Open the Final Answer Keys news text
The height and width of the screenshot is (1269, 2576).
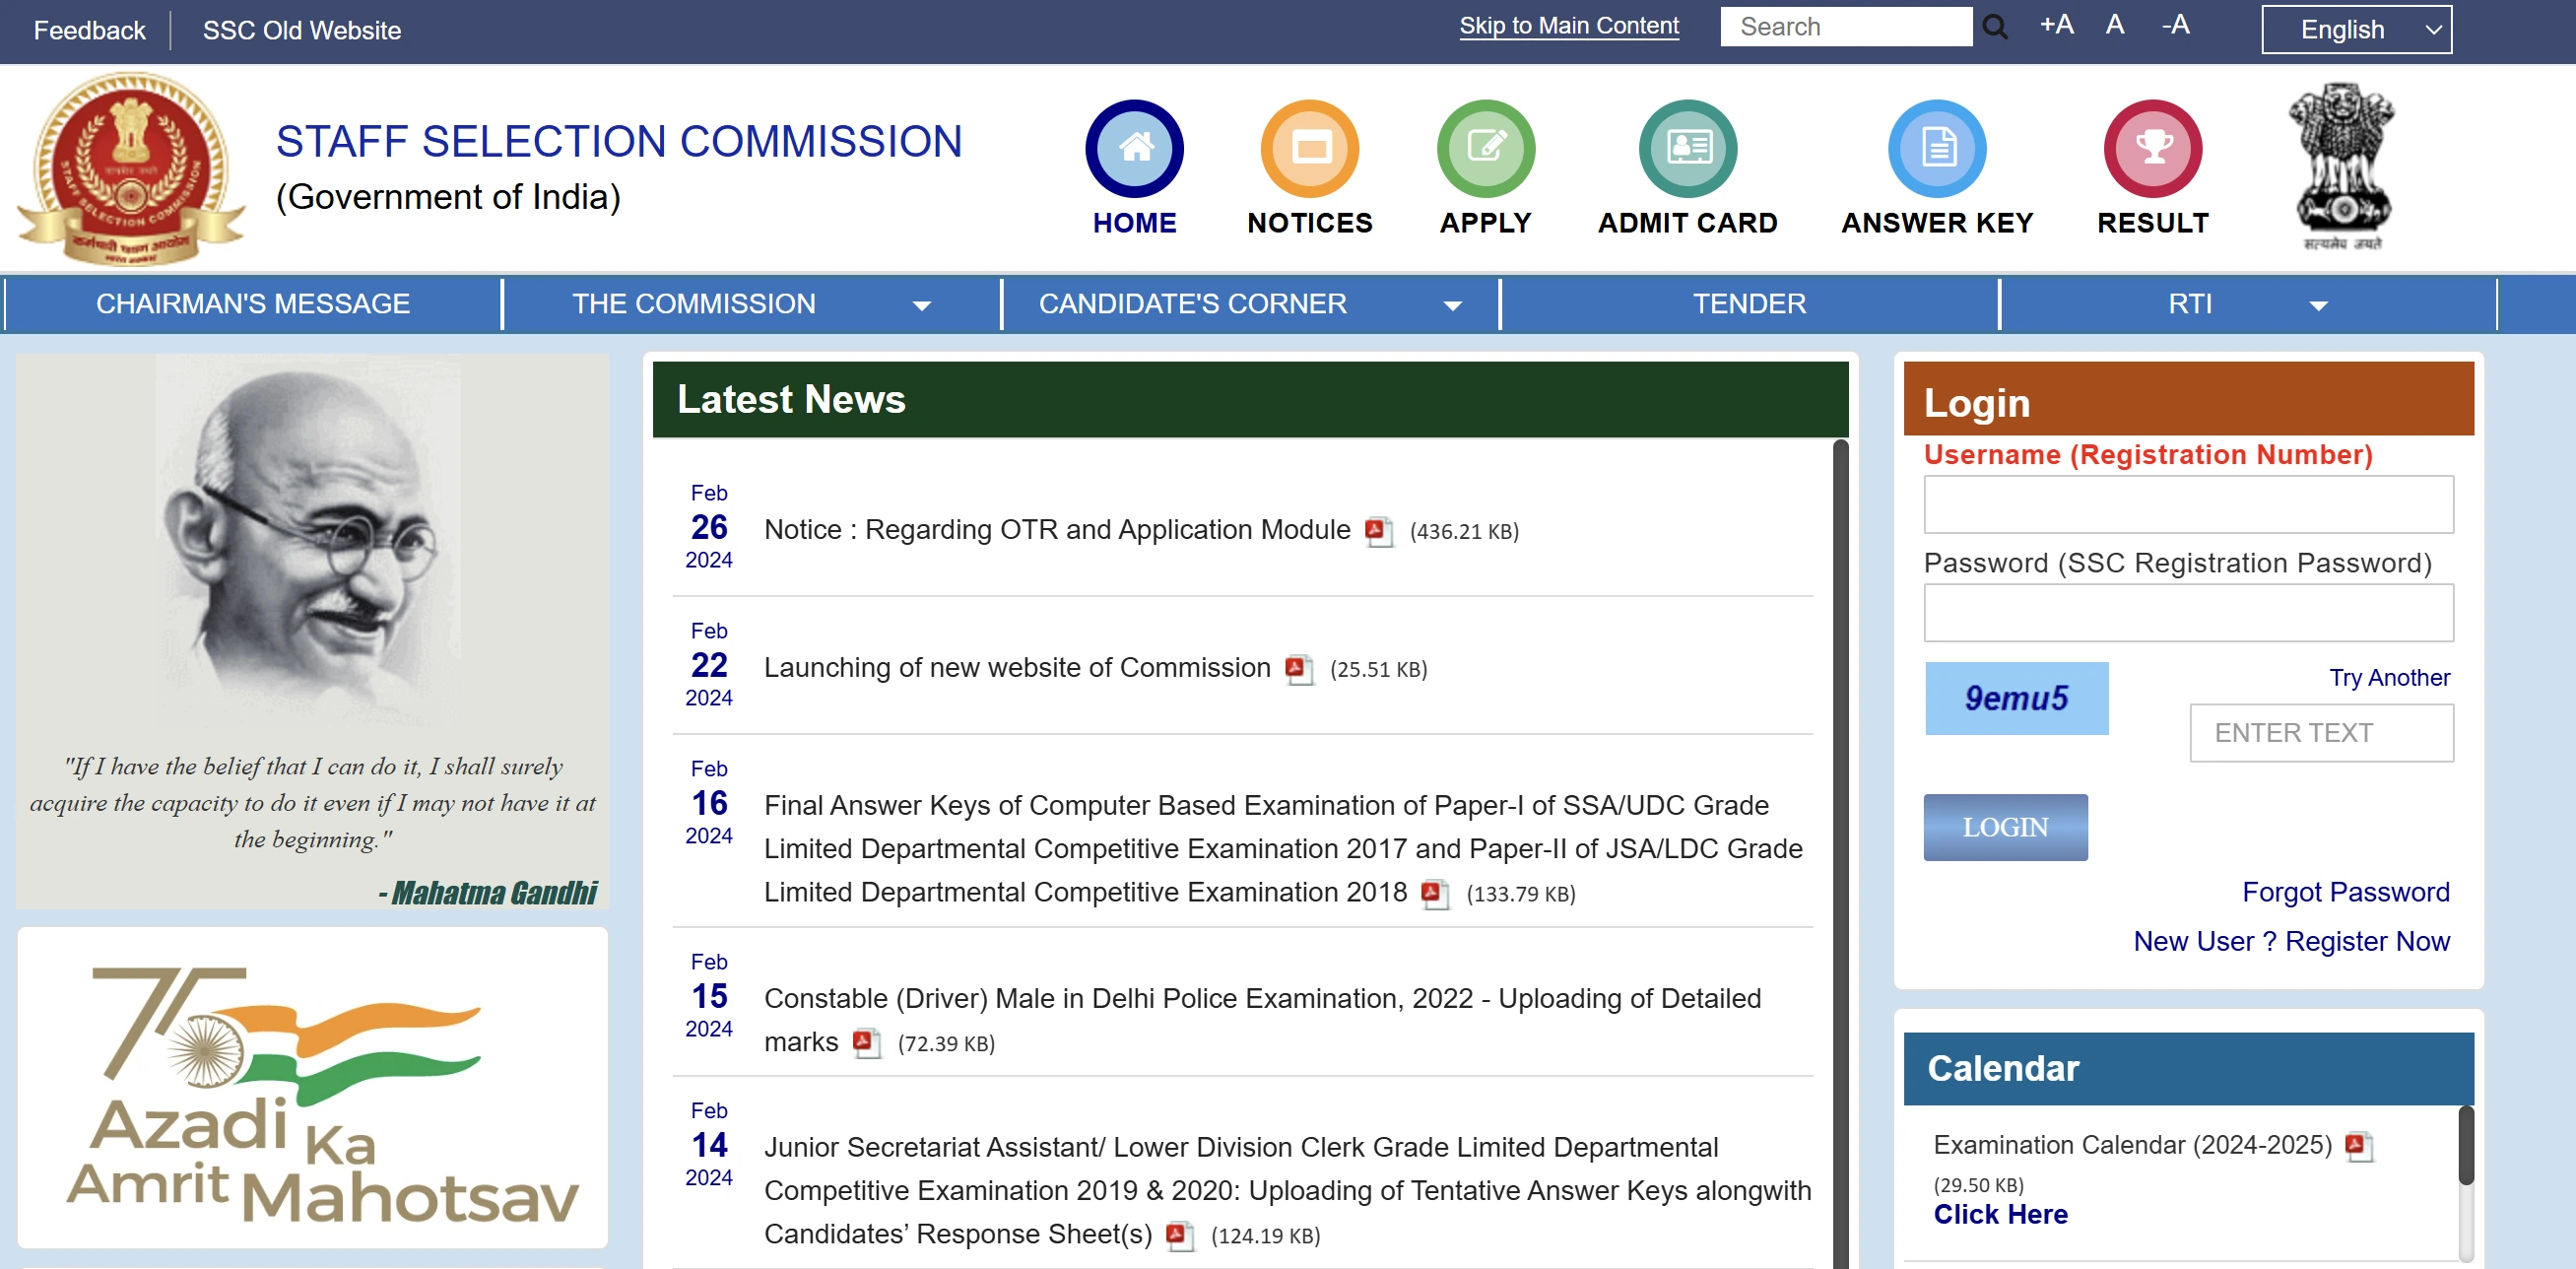click(x=1283, y=848)
